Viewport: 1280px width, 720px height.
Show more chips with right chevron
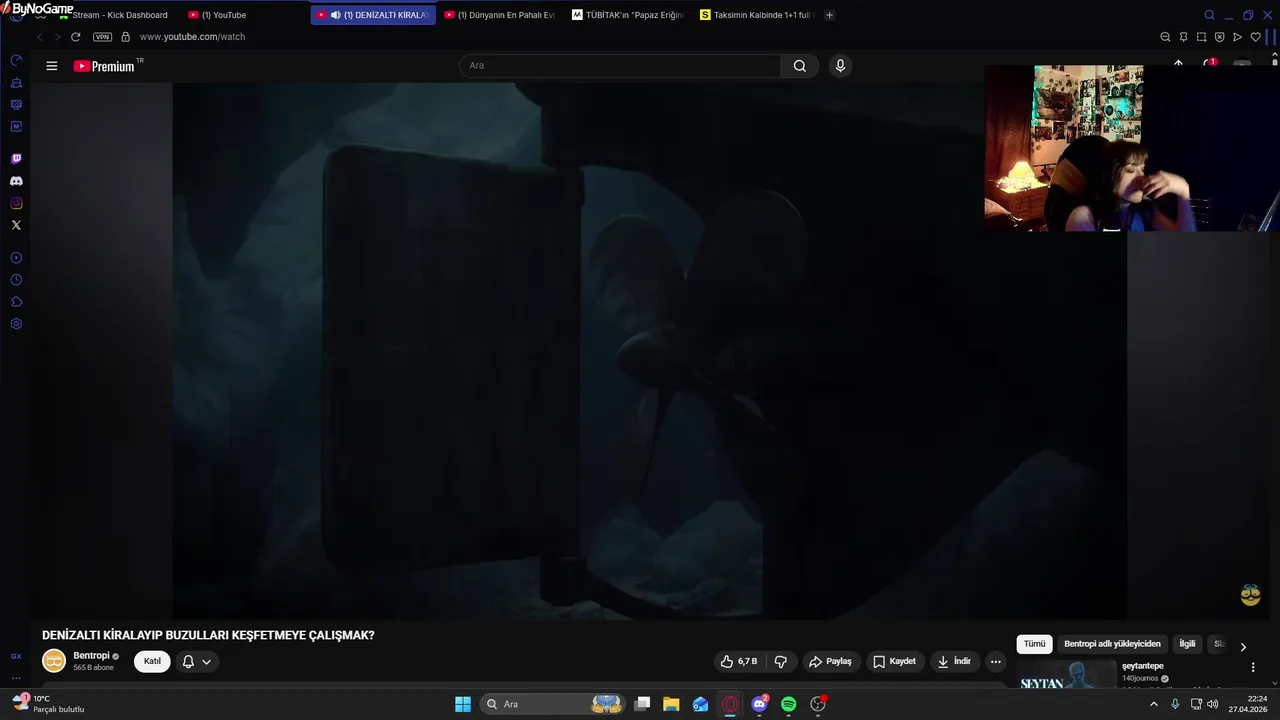(x=1243, y=646)
